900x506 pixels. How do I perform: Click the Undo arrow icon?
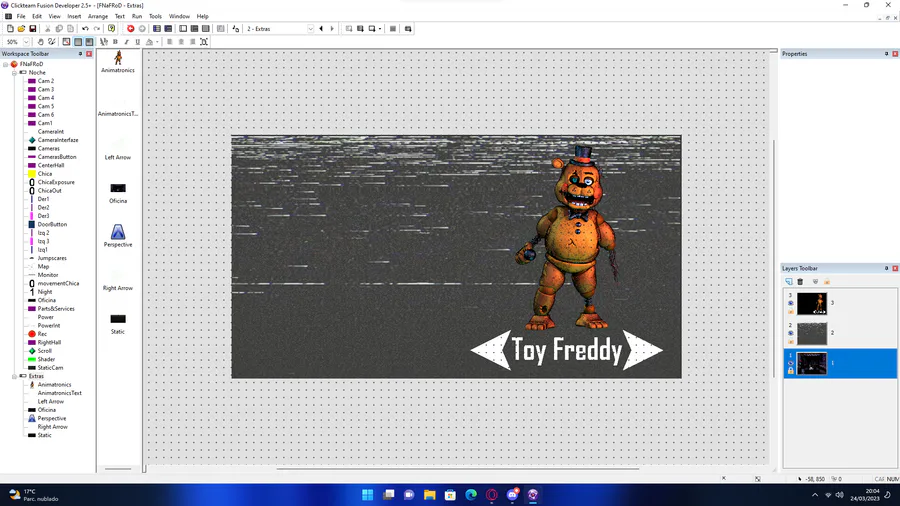coord(85,29)
